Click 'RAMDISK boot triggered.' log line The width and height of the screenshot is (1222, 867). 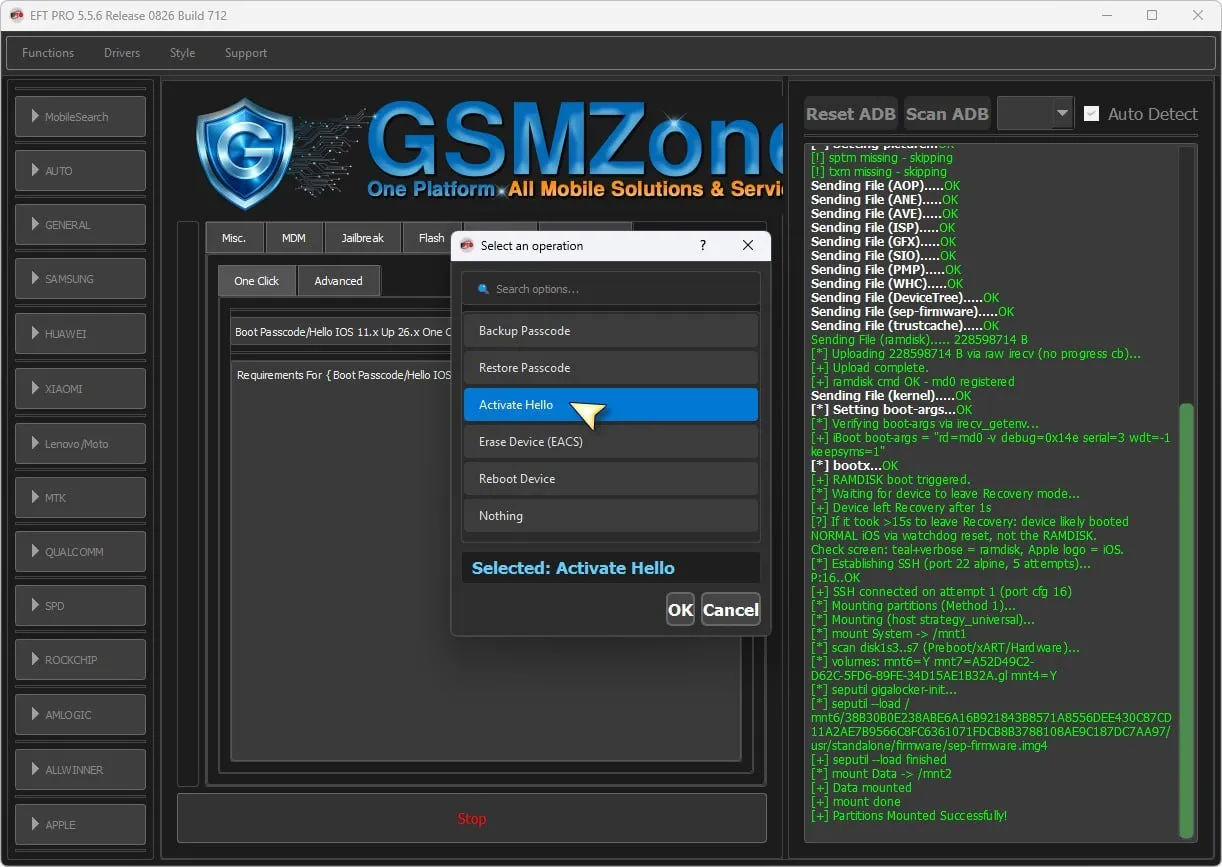pyautogui.click(x=891, y=480)
